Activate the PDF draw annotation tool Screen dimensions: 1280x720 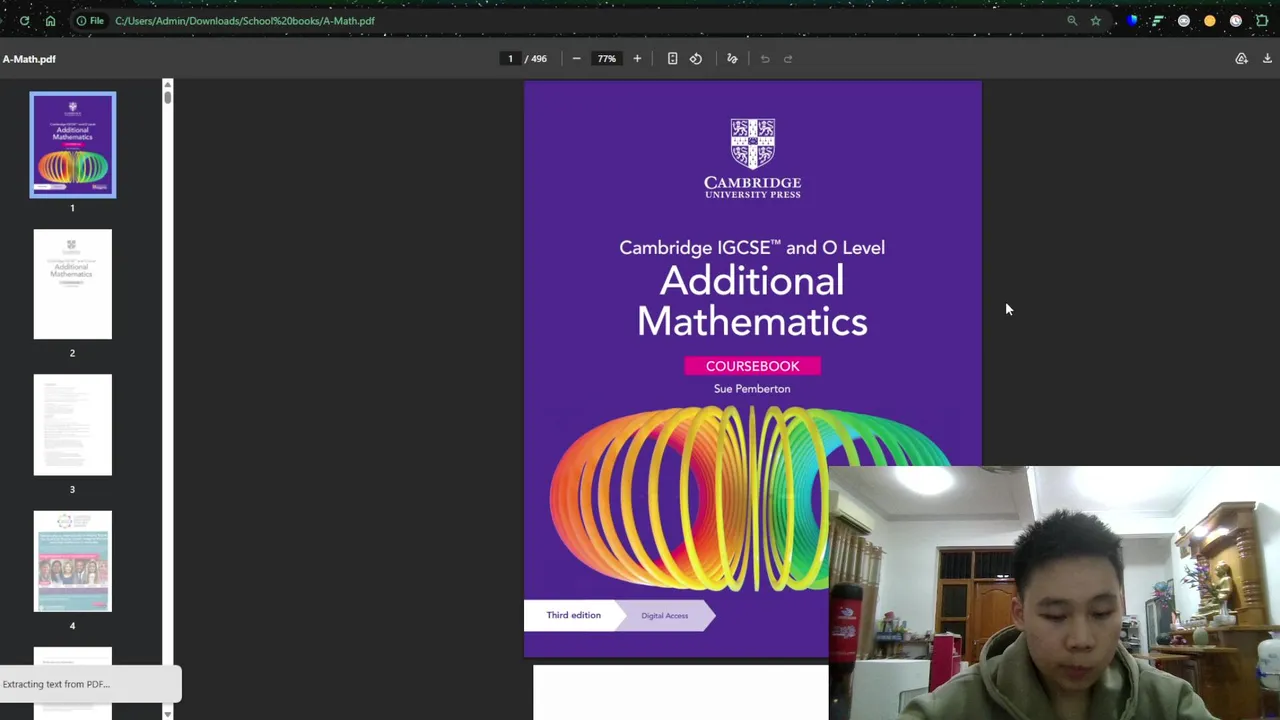coord(732,59)
